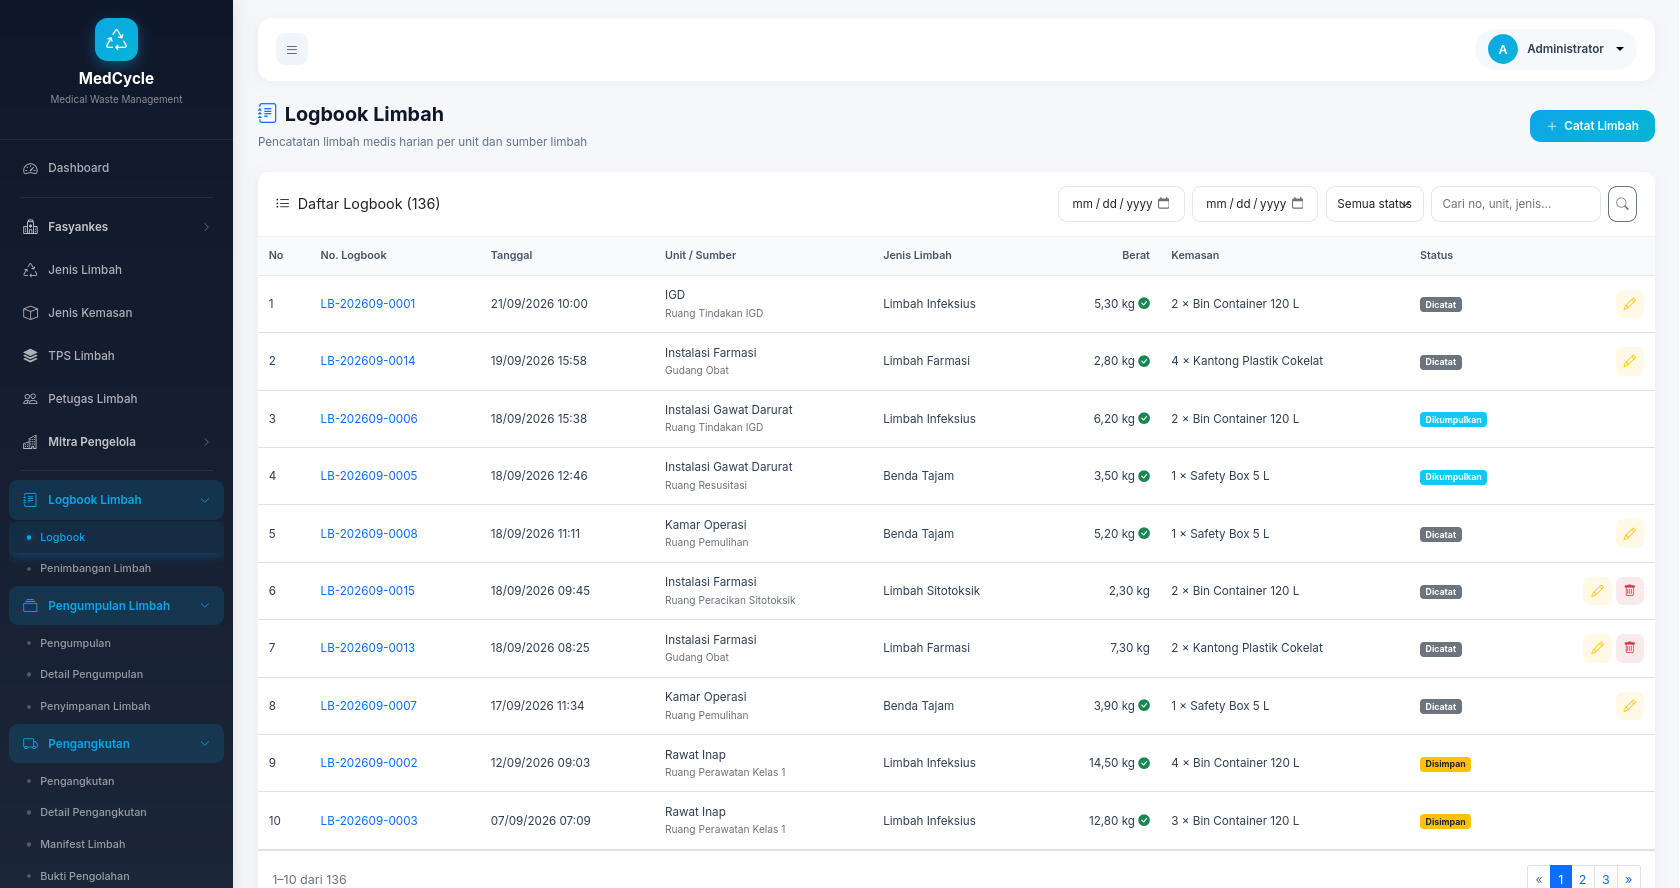Image resolution: width=1680 pixels, height=888 pixels.
Task: Open logbook link LB-202609-0002
Action: [369, 763]
